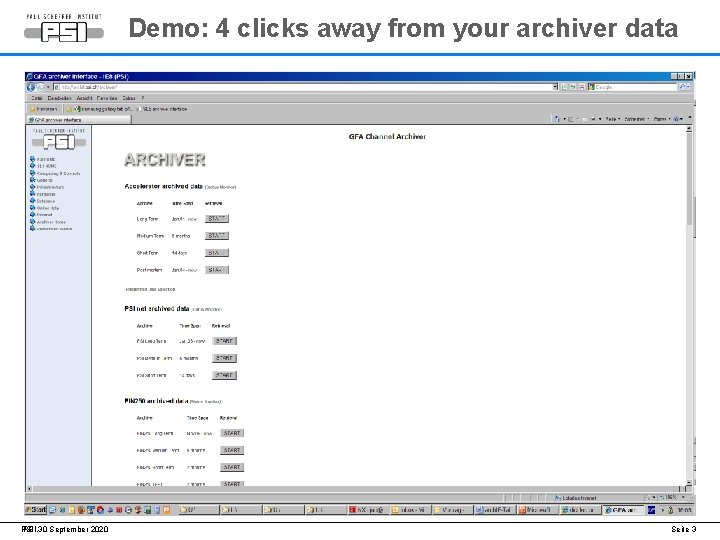Click the Windows Start button
Screen dimensions: 720x540
[36, 510]
